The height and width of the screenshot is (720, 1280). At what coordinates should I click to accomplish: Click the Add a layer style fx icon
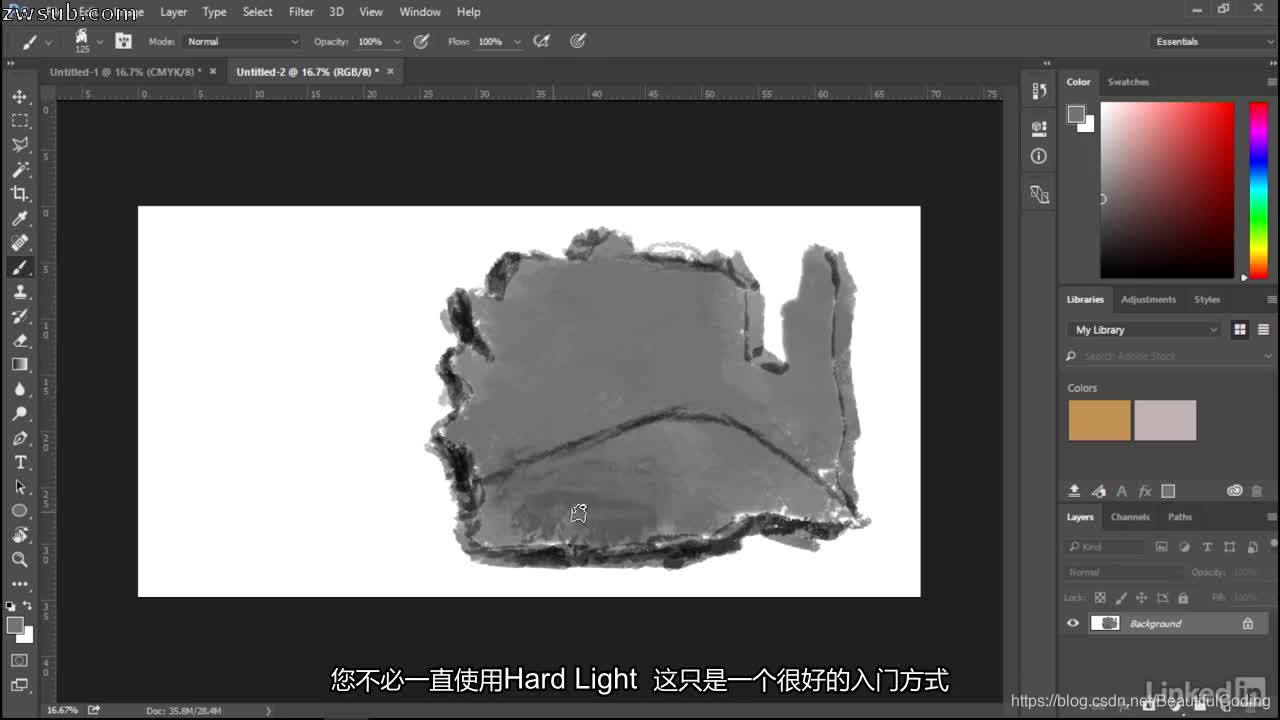1146,490
